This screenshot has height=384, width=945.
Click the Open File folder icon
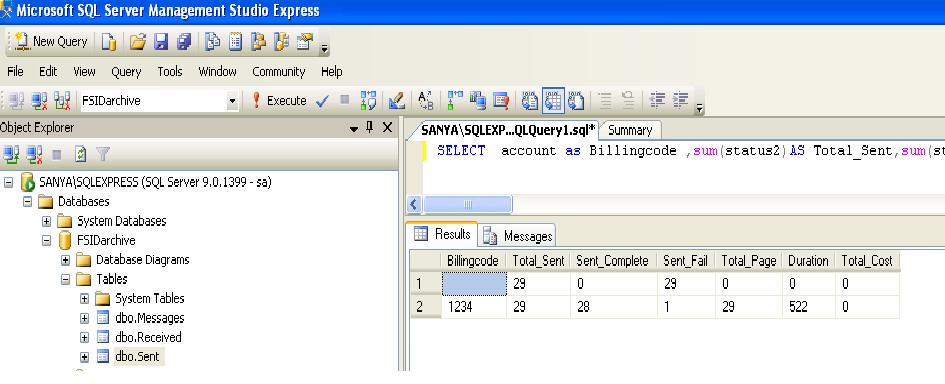(138, 42)
